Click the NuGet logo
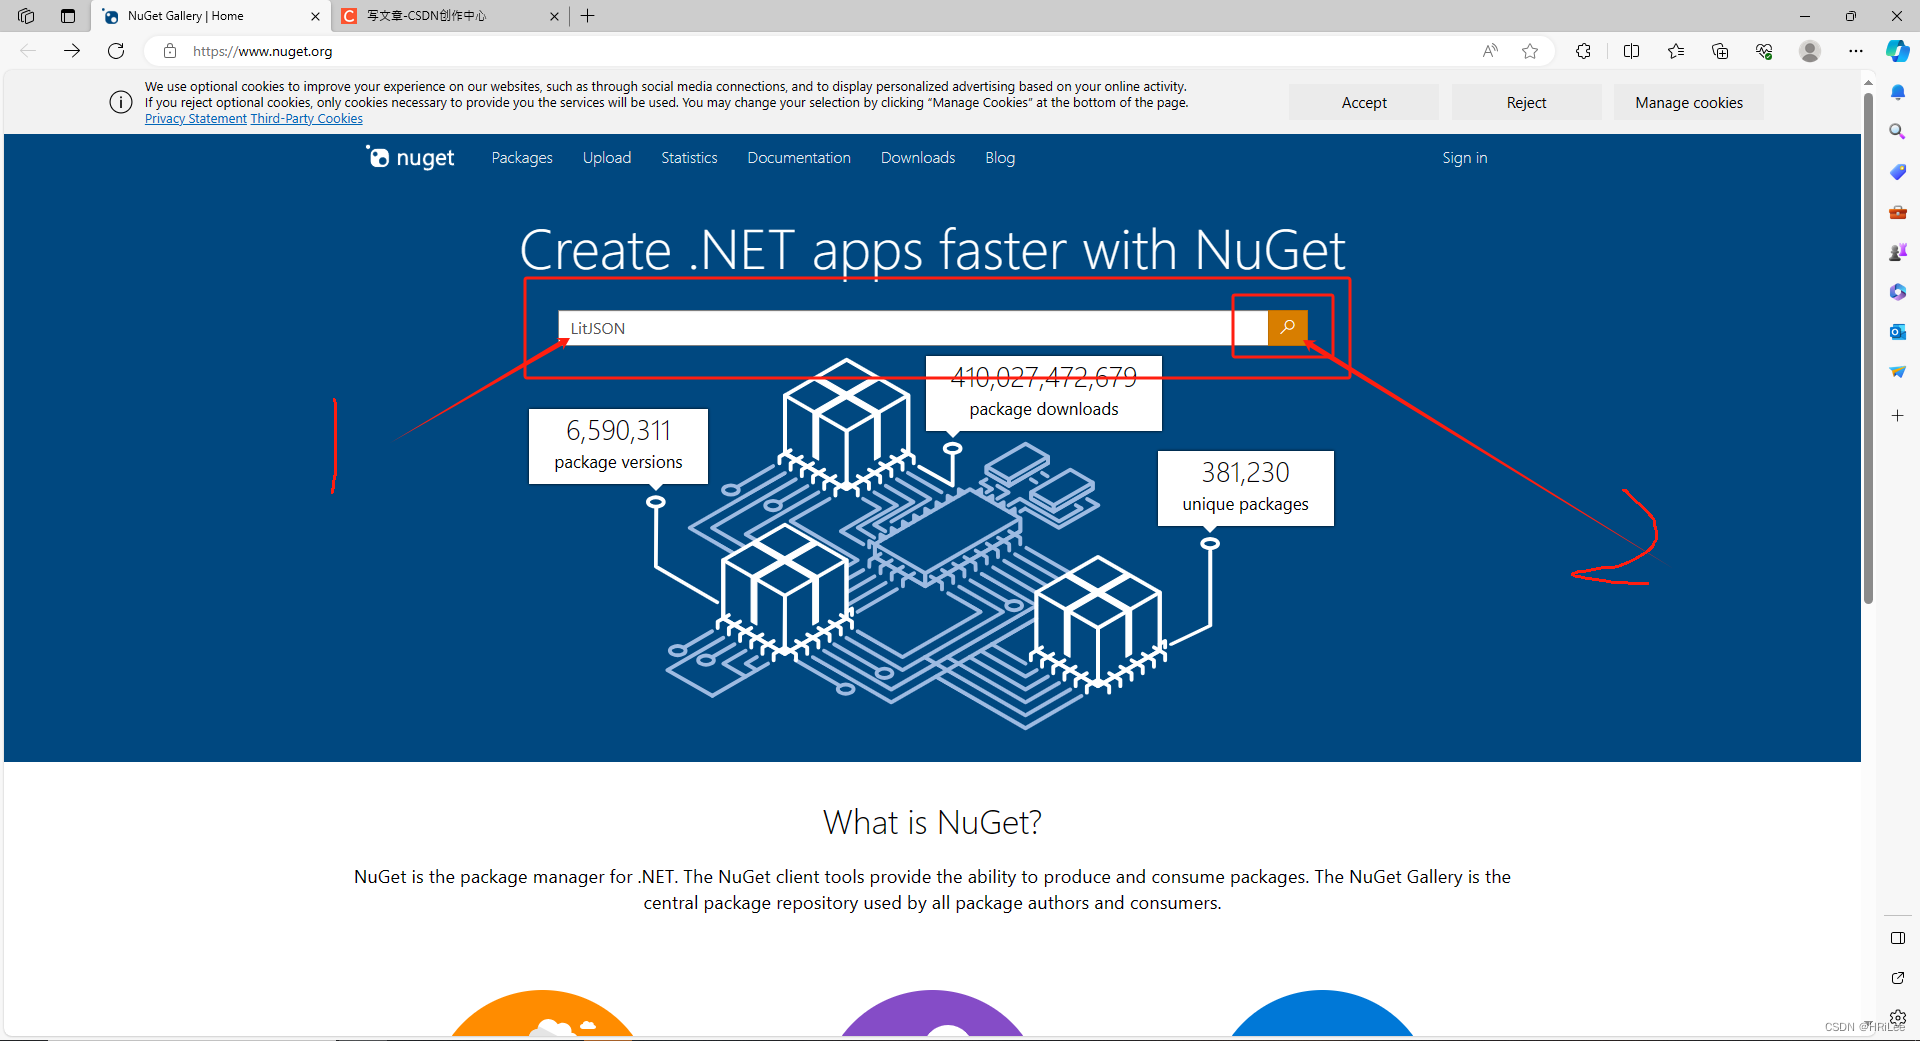Screen dimensions: 1920x1041 click(x=410, y=157)
